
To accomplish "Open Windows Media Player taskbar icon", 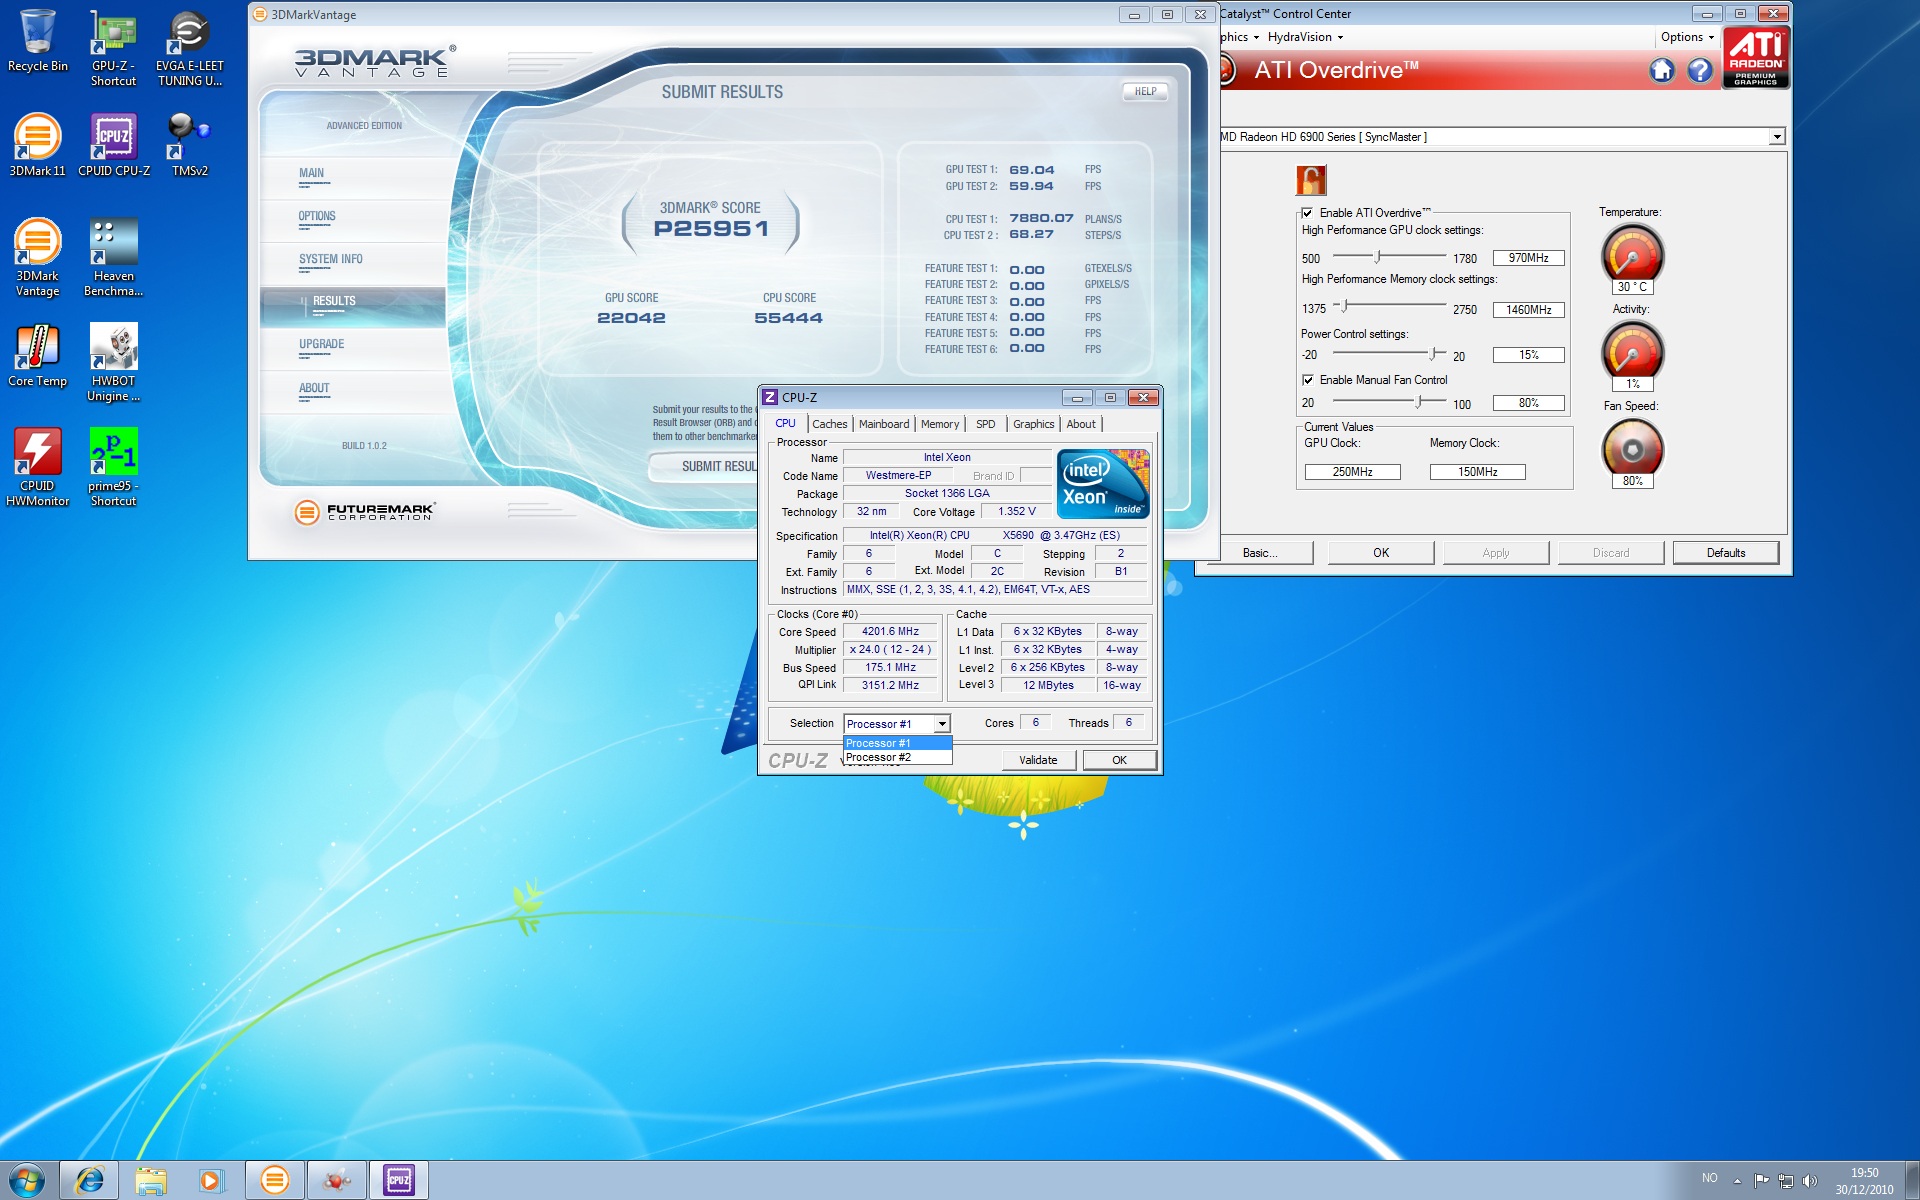I will pyautogui.click(x=211, y=1180).
